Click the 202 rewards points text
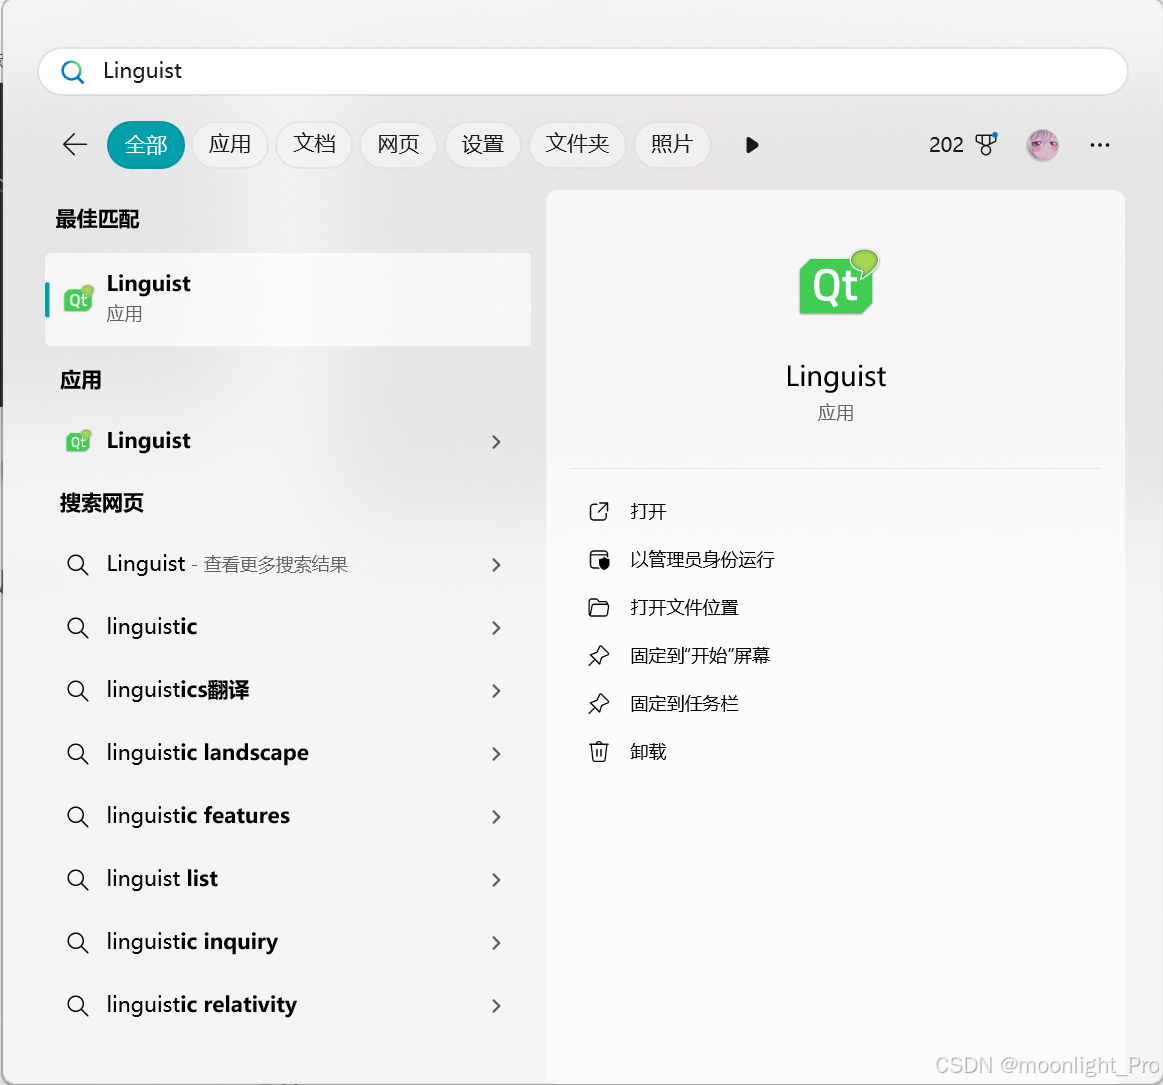Screen dimensions: 1163x1085 pyautogui.click(x=946, y=145)
